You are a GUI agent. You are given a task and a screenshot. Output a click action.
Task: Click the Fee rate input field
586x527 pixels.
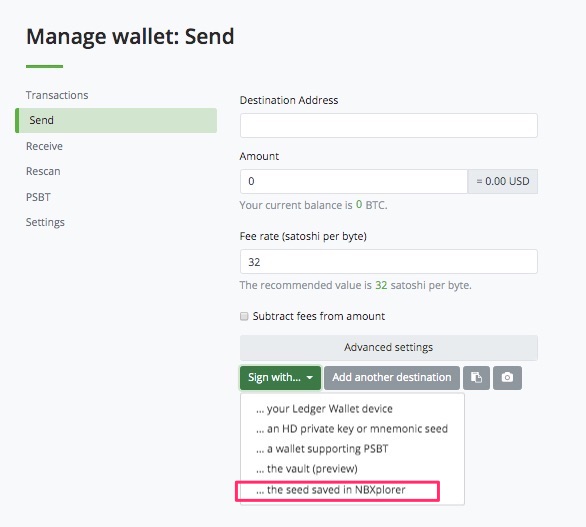click(389, 262)
